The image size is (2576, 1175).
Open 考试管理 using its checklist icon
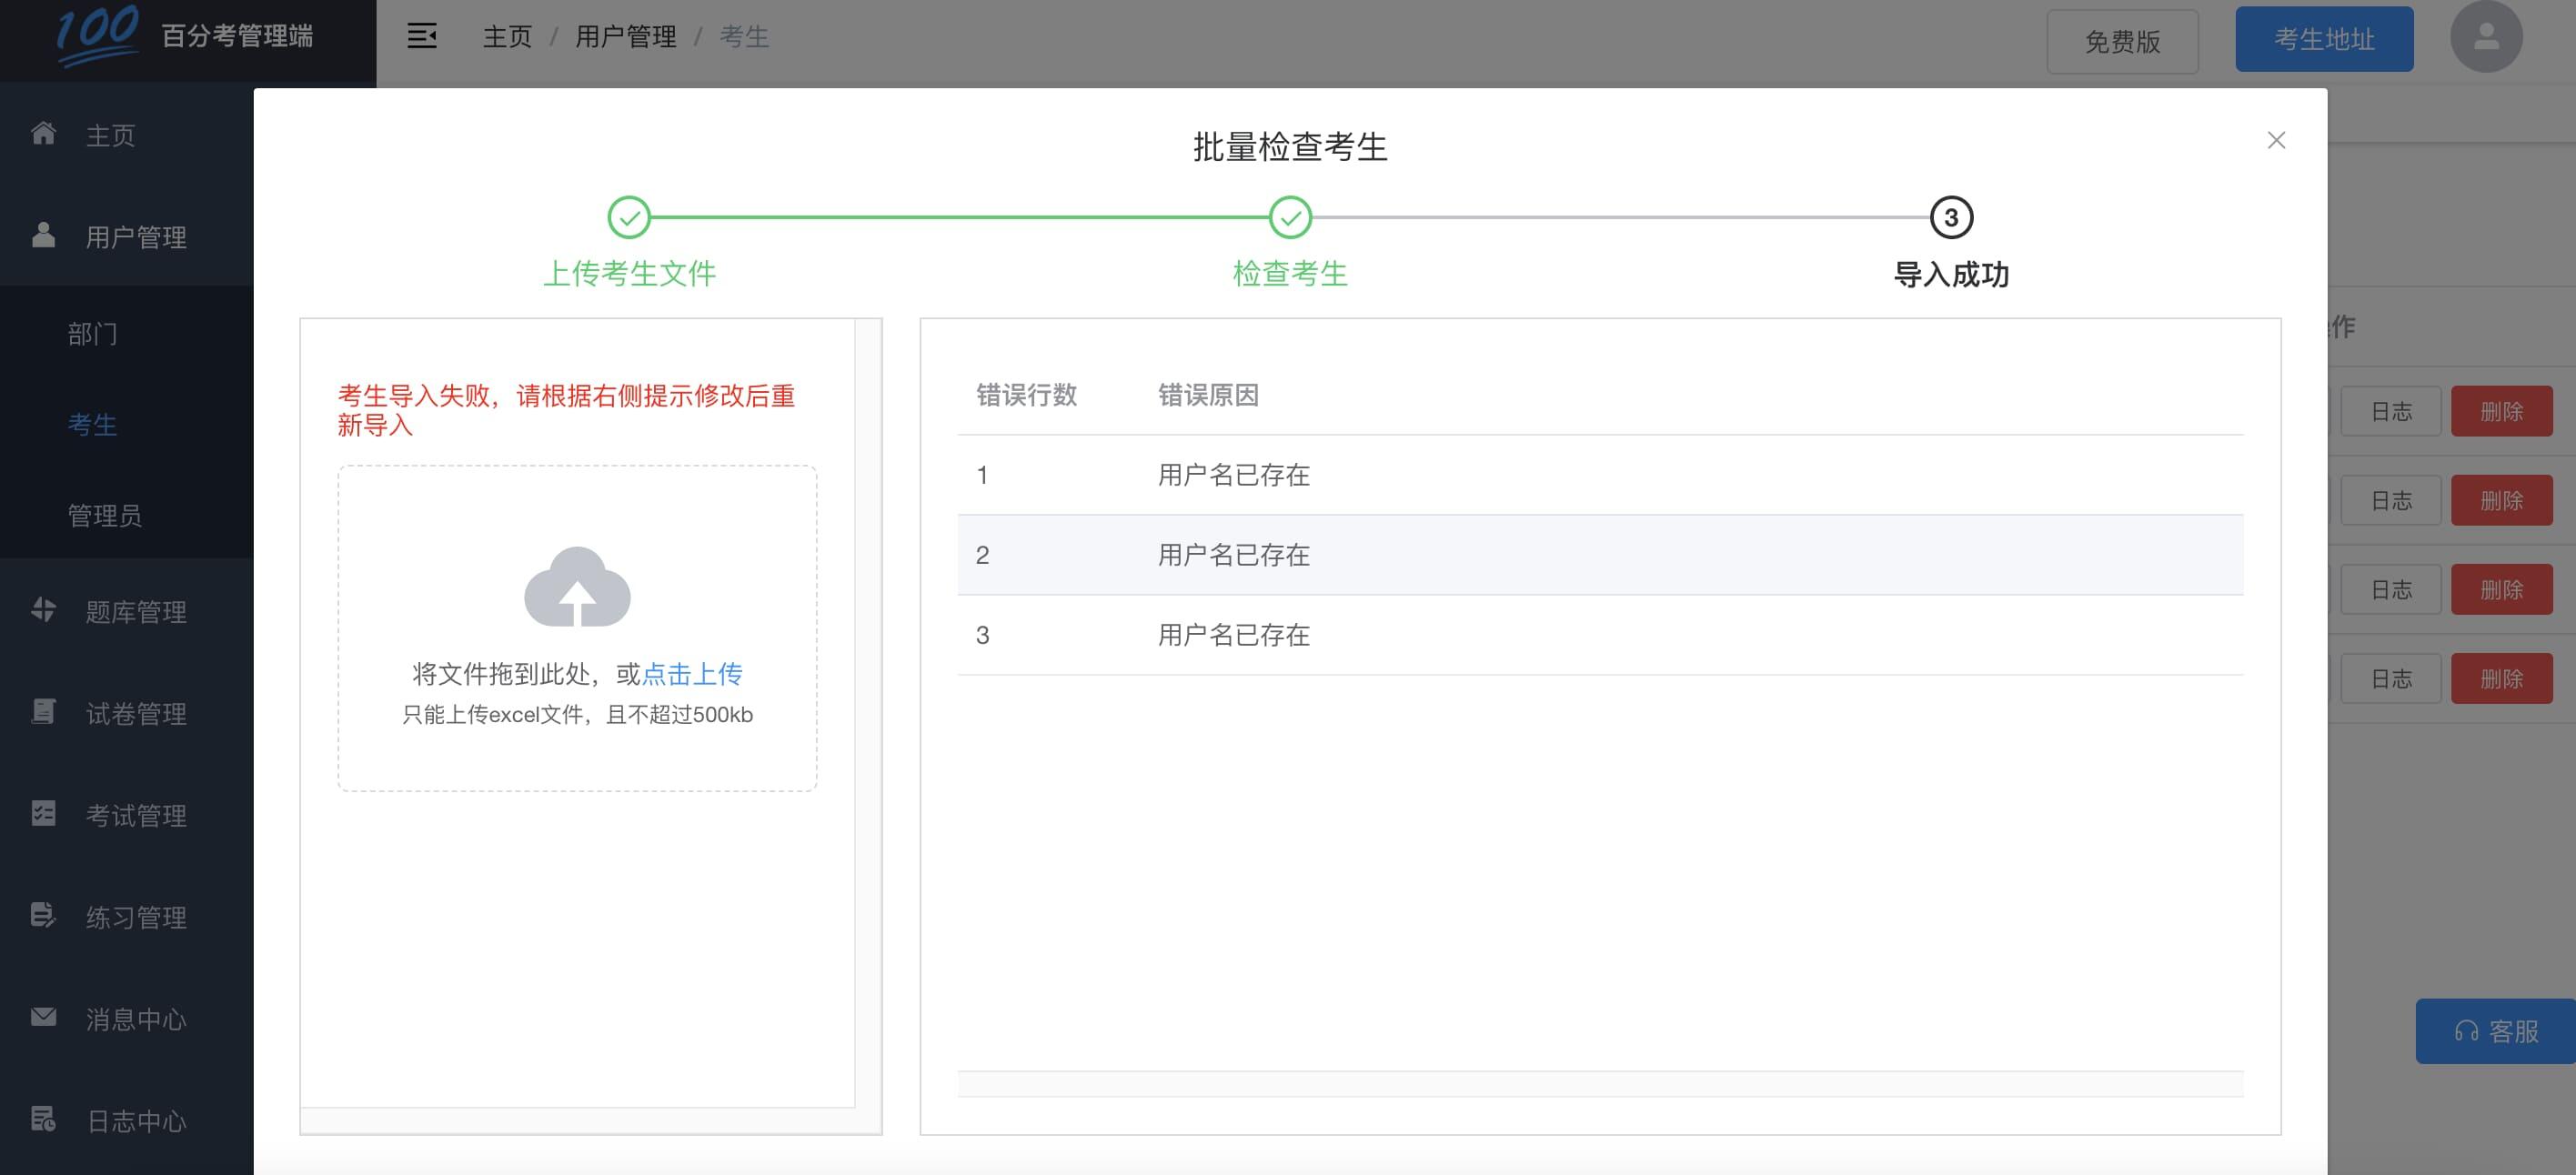tap(44, 815)
